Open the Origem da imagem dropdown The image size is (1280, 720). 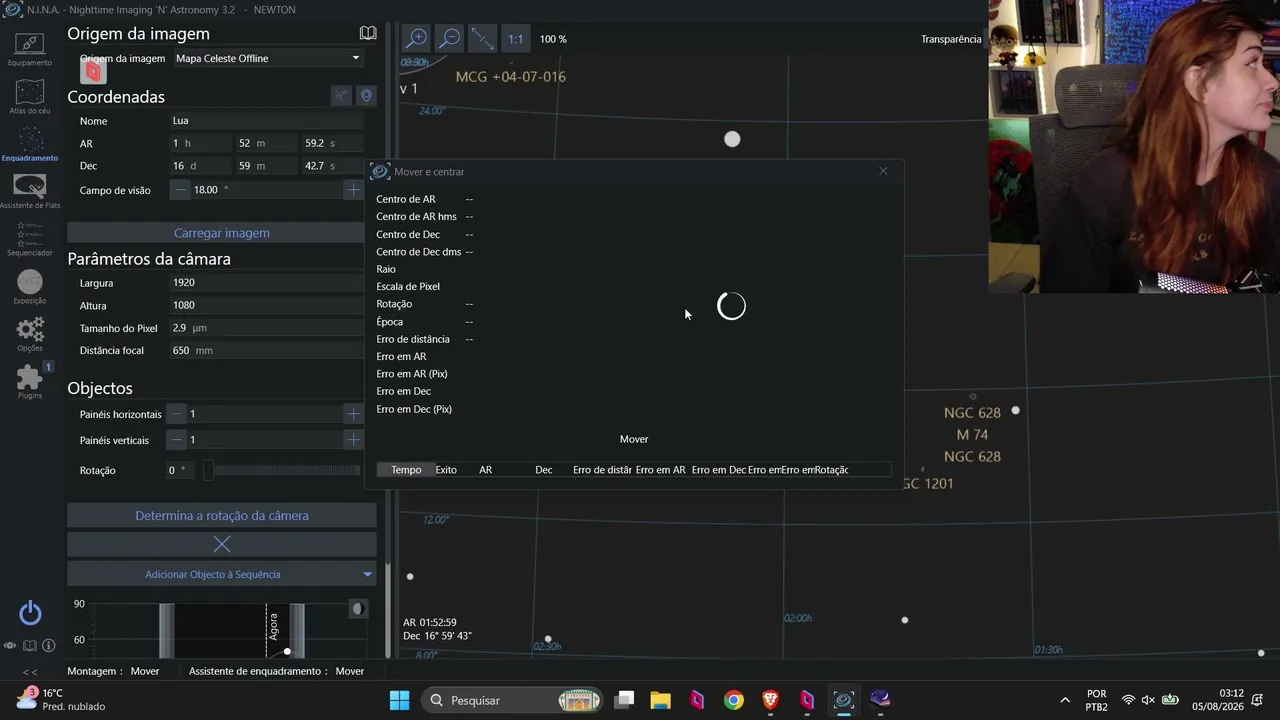(x=267, y=58)
